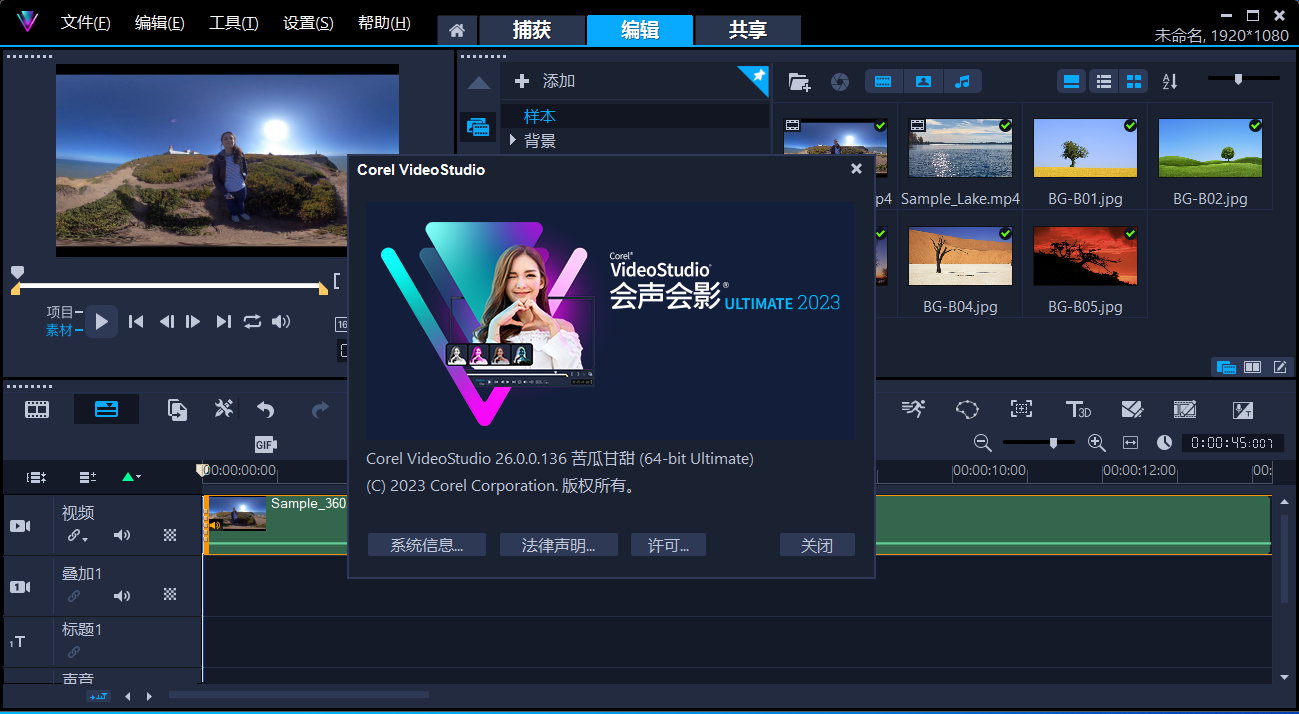Mute the 视频 track audio
This screenshot has width=1299, height=714.
point(122,536)
